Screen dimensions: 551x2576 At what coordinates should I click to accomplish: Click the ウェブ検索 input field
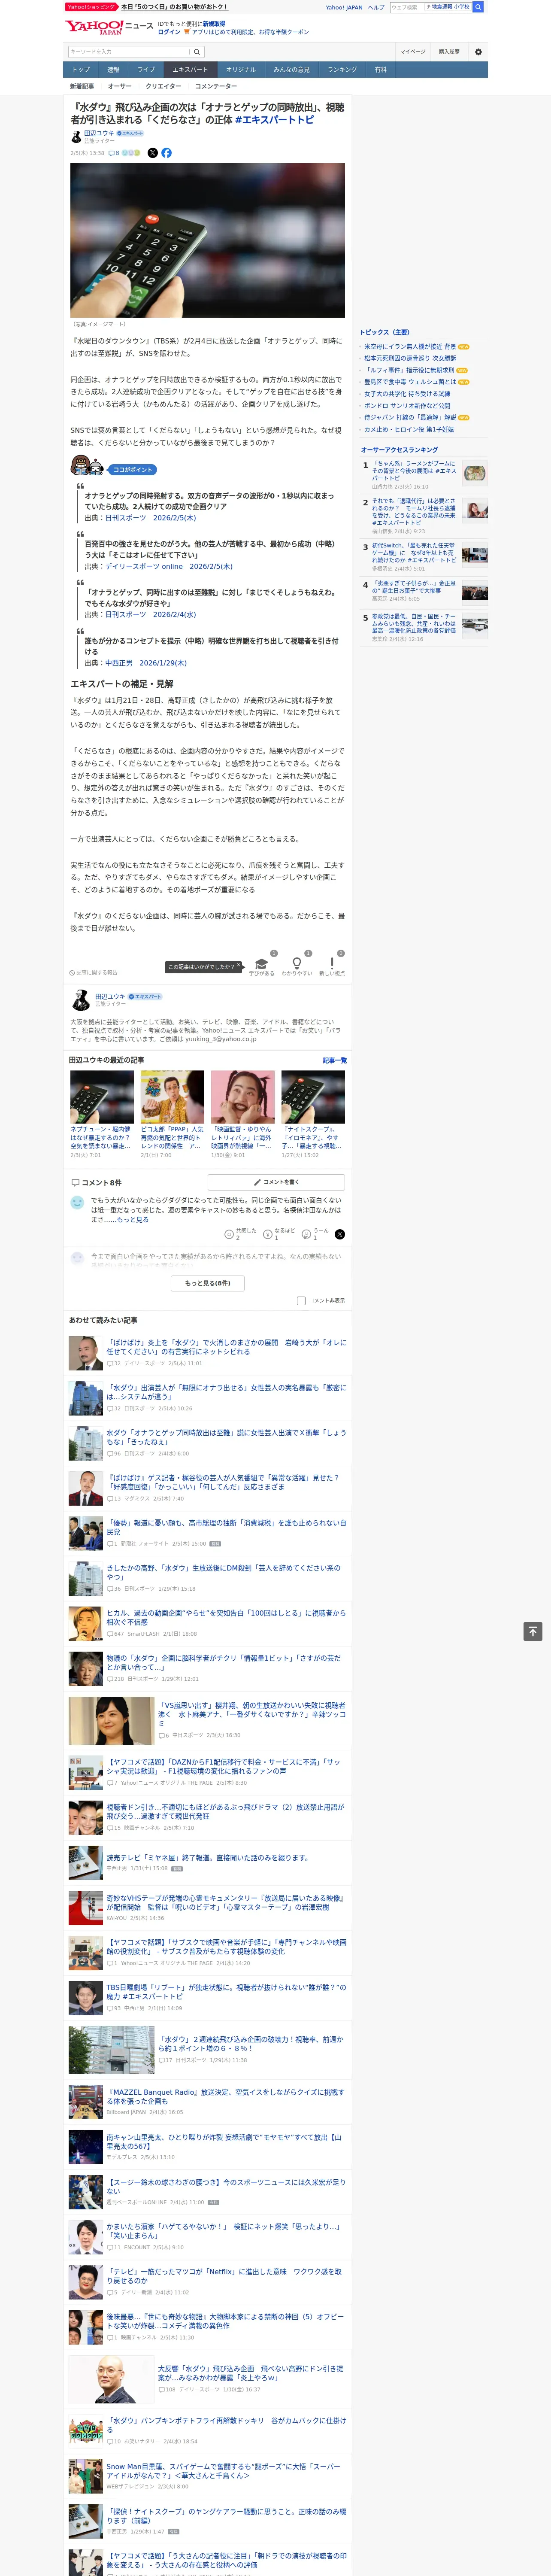[407, 7]
